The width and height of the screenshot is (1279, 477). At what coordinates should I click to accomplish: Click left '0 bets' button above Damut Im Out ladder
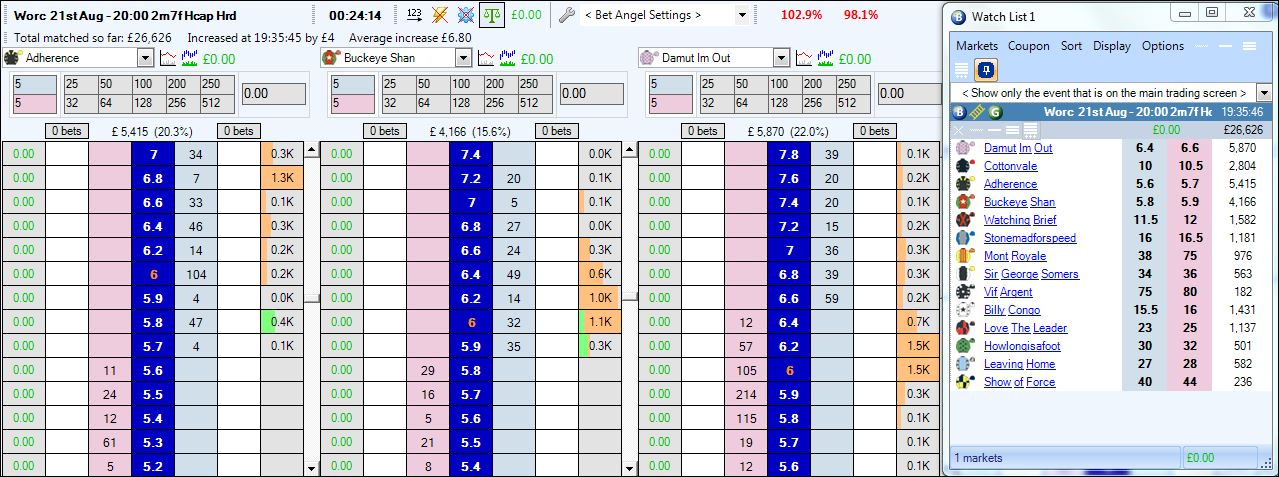[705, 130]
